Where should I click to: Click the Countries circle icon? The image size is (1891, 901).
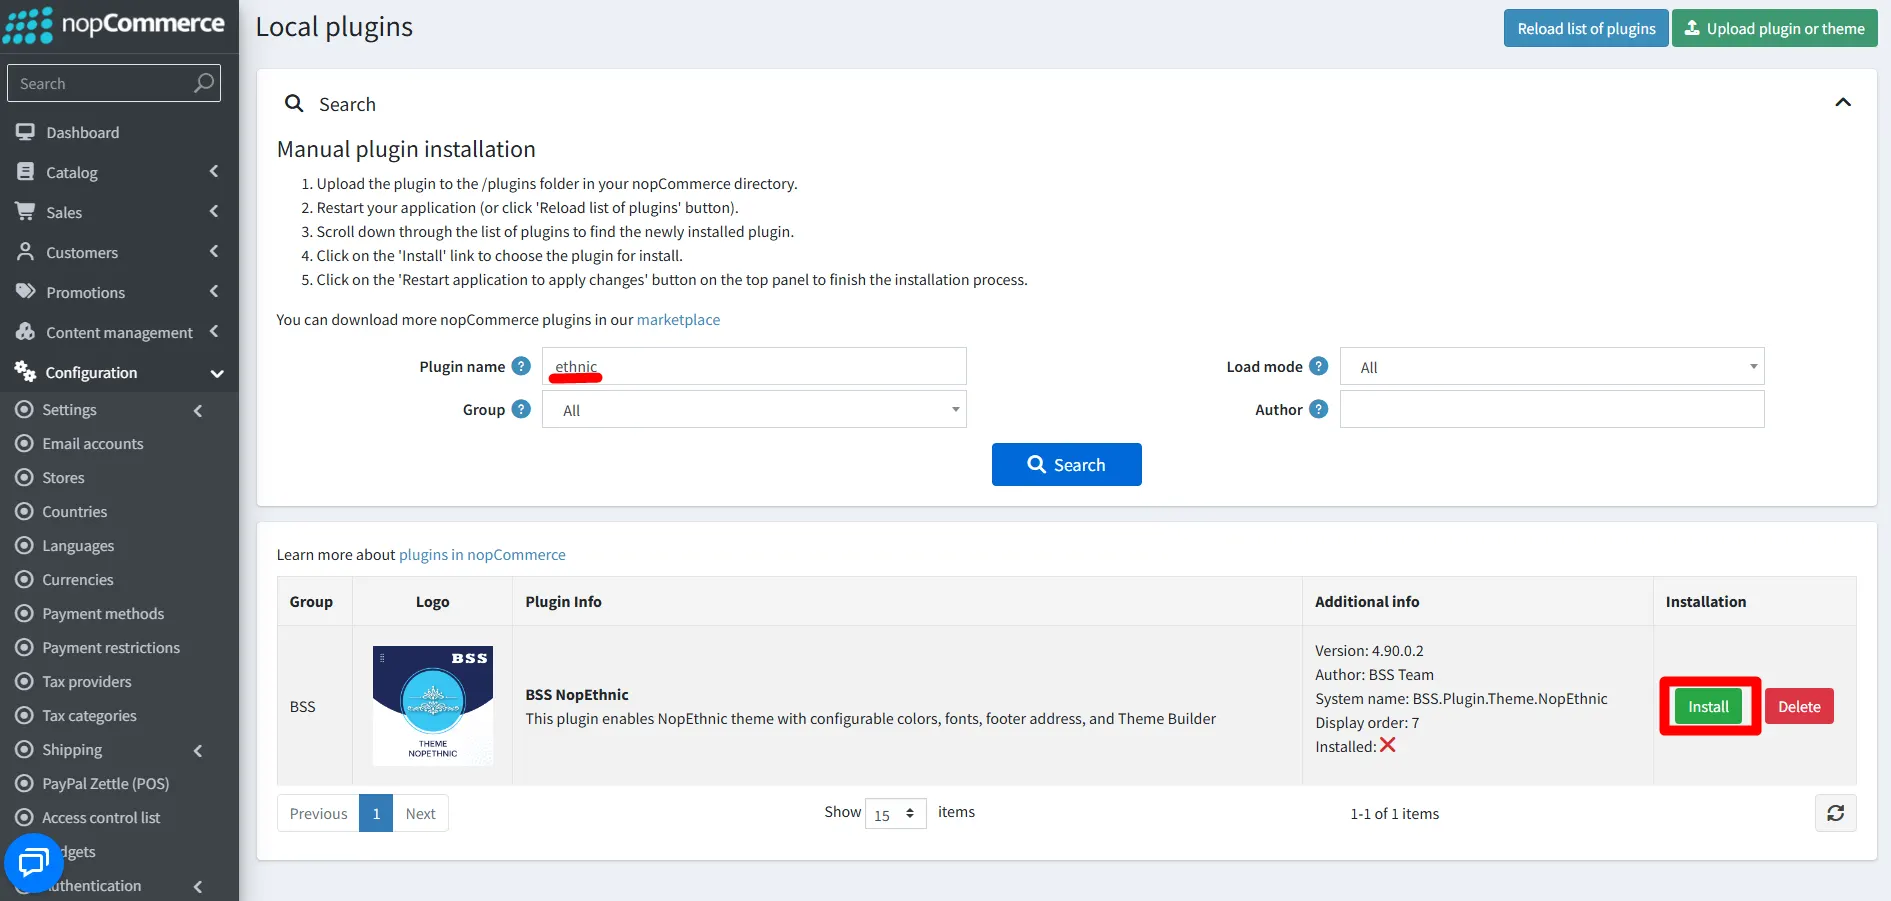[25, 511]
